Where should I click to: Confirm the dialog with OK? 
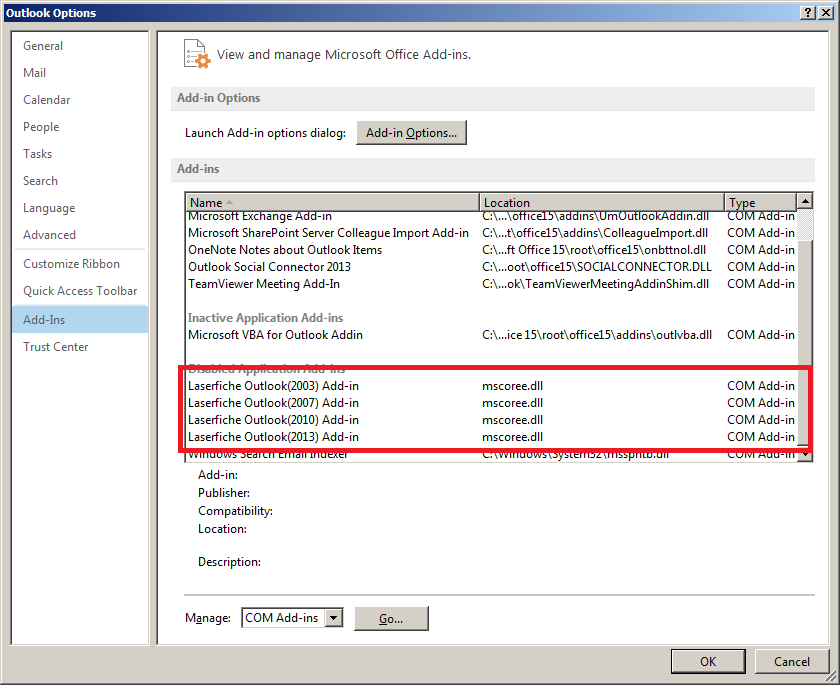point(708,661)
